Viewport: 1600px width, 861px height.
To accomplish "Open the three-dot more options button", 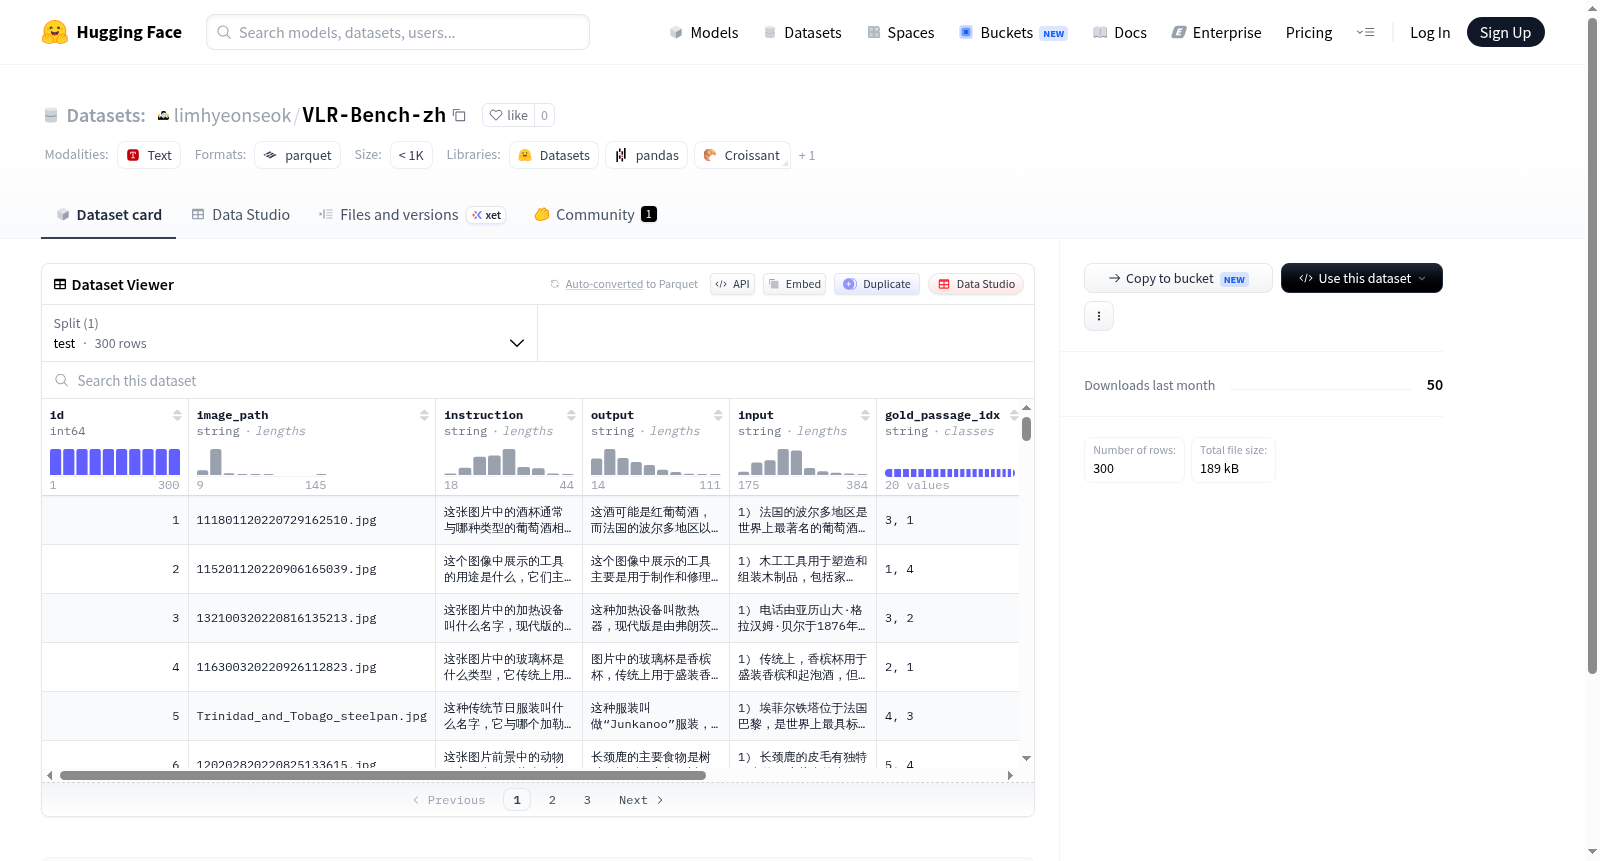I will point(1099,316).
